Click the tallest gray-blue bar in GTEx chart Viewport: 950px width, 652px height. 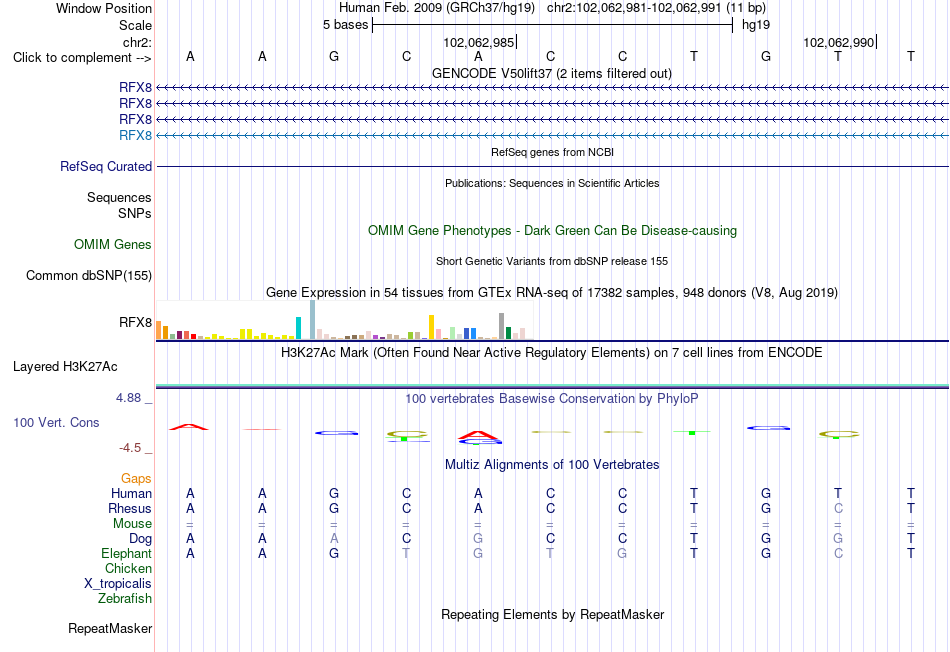click(313, 319)
